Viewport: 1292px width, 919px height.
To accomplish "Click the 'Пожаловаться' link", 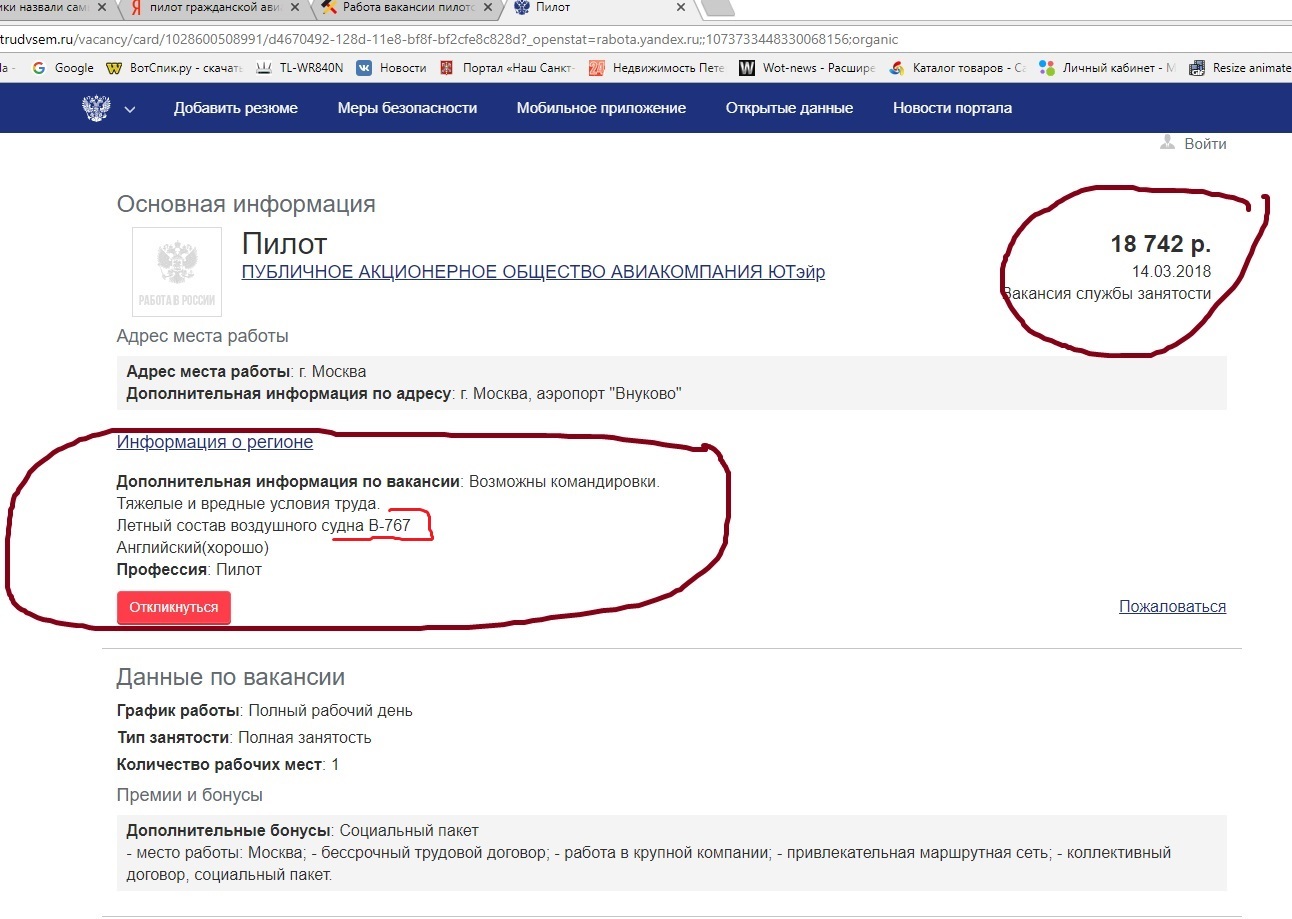I will click(1172, 606).
